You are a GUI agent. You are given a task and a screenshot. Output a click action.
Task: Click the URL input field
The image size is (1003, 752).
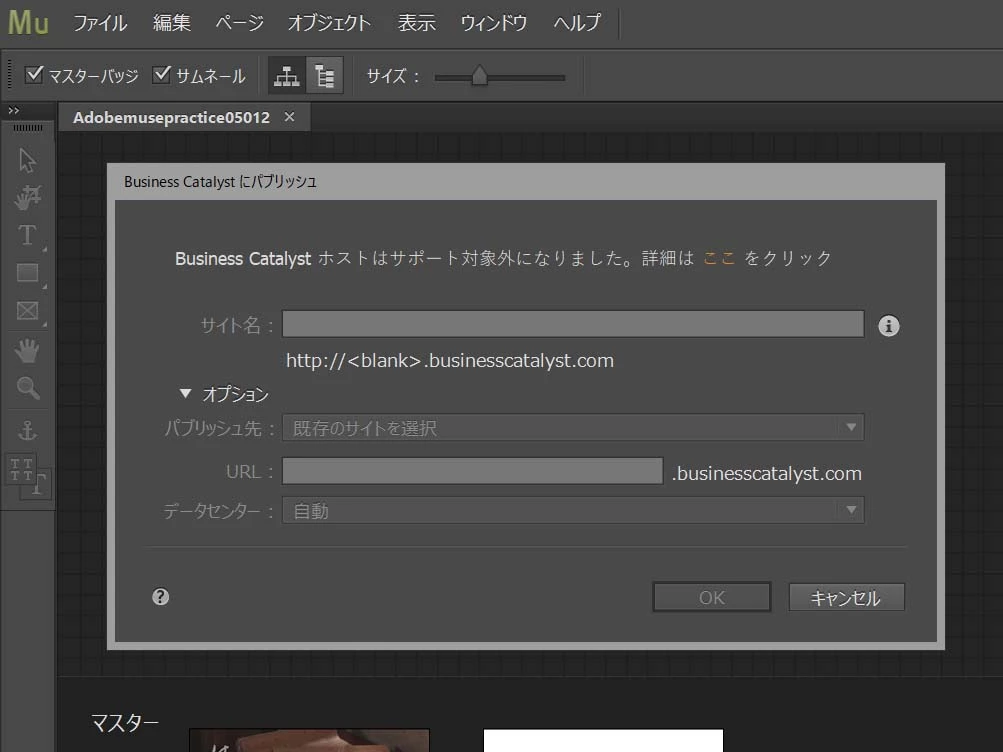[473, 471]
